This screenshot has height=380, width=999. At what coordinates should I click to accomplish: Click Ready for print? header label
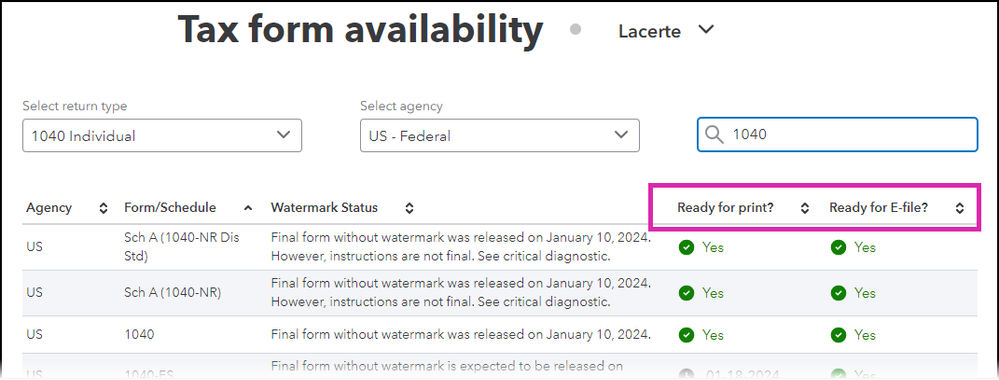pos(725,208)
